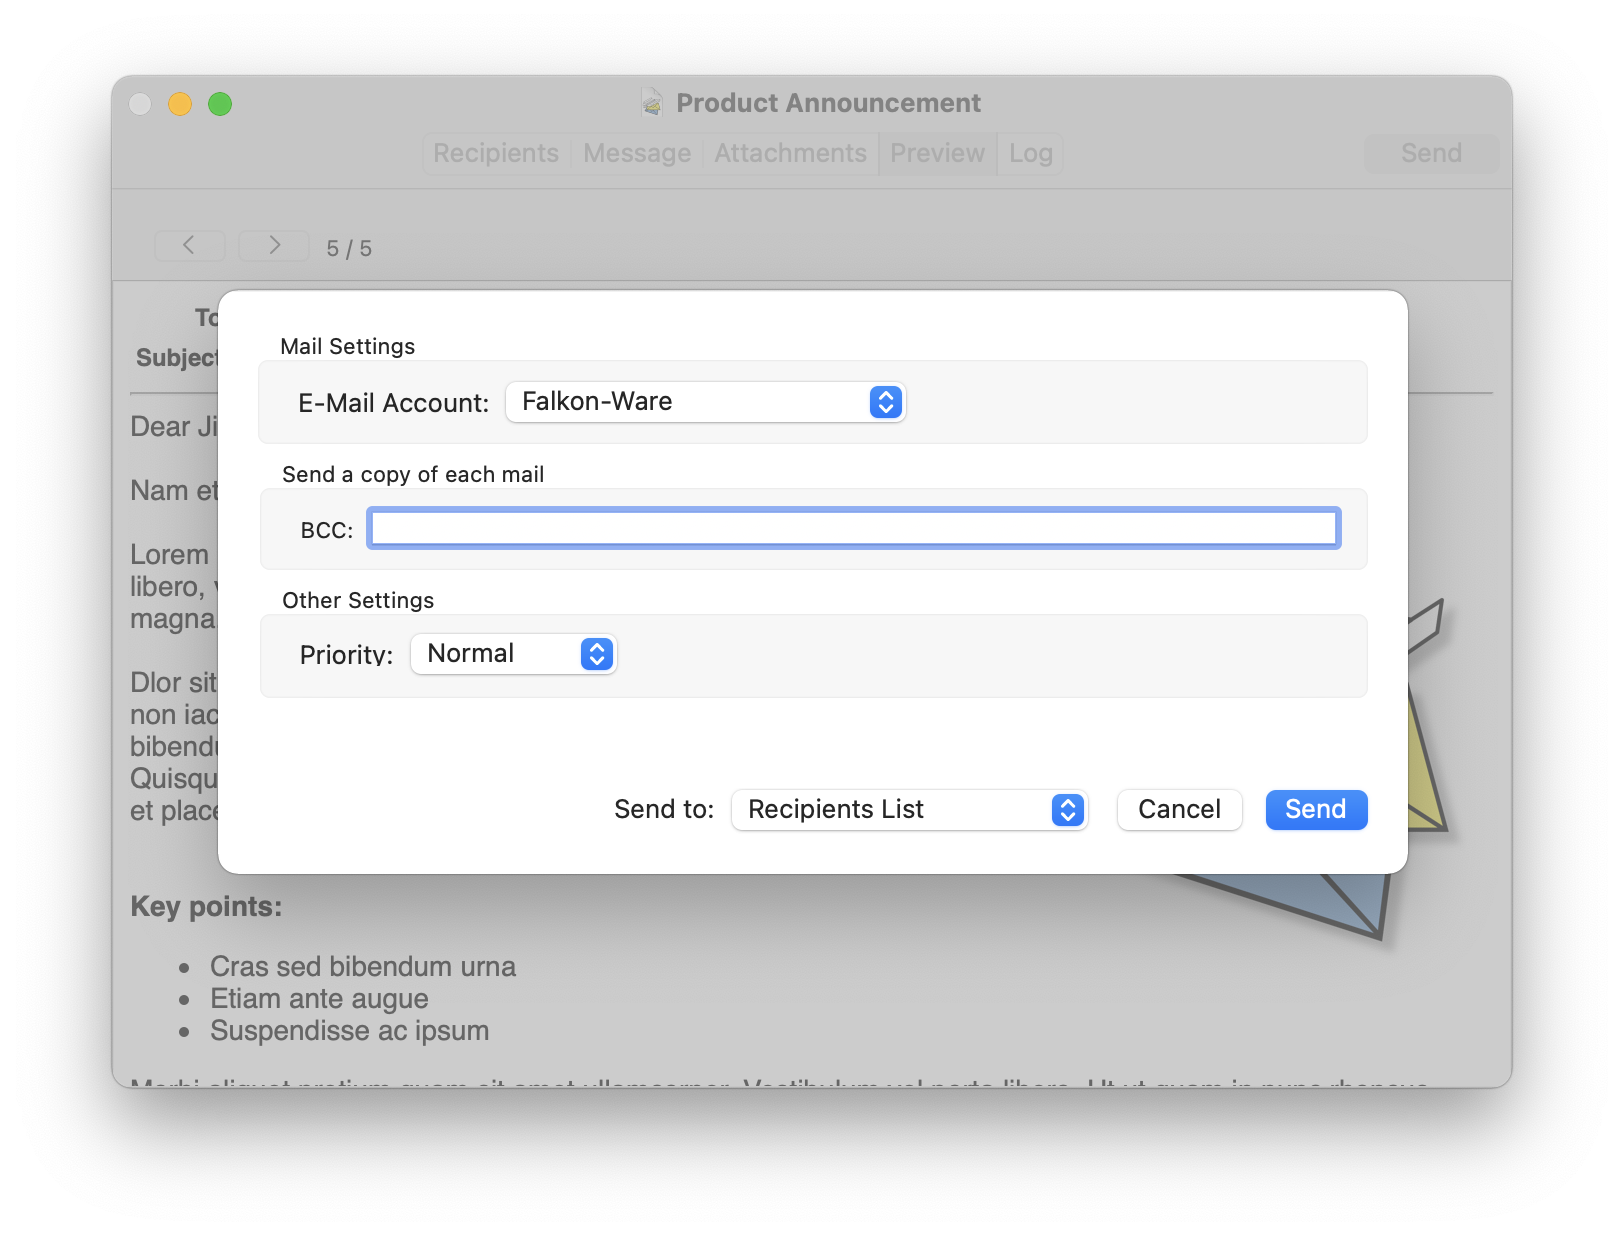
Task: Go to next recipient with right chevron
Action: (274, 245)
